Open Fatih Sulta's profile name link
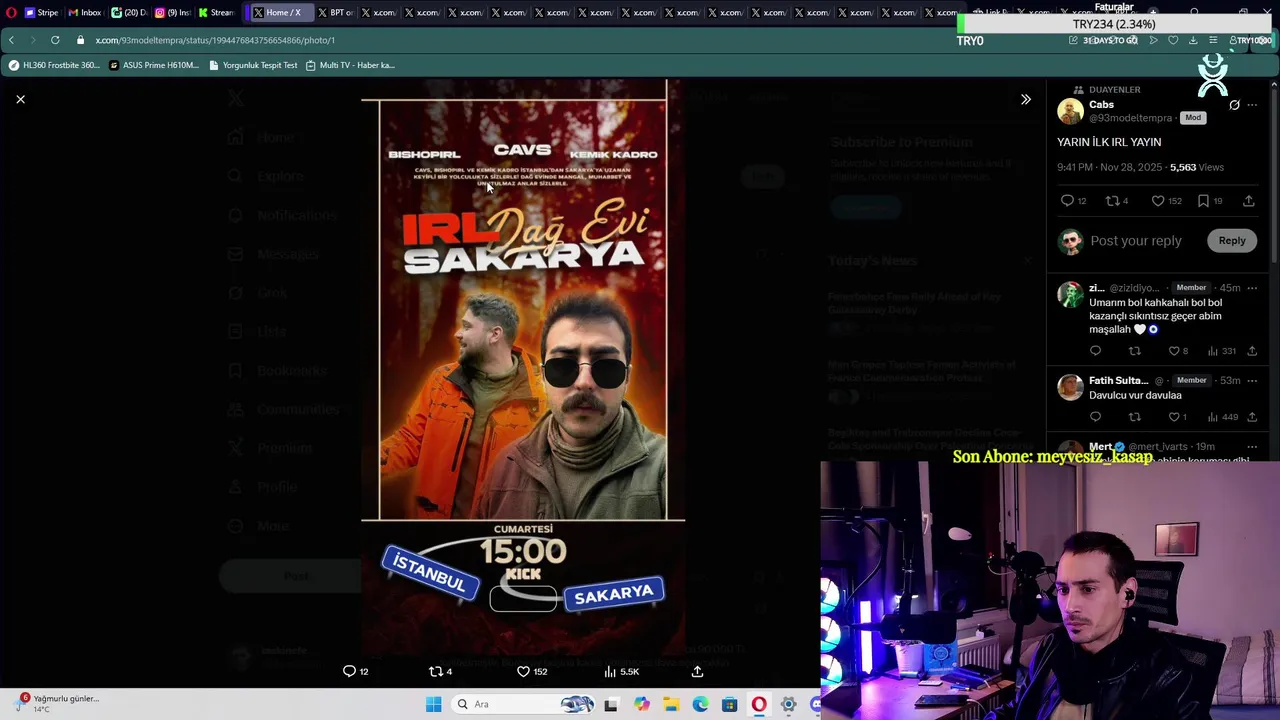Screen dimensions: 1280x720 pyautogui.click(x=1118, y=381)
